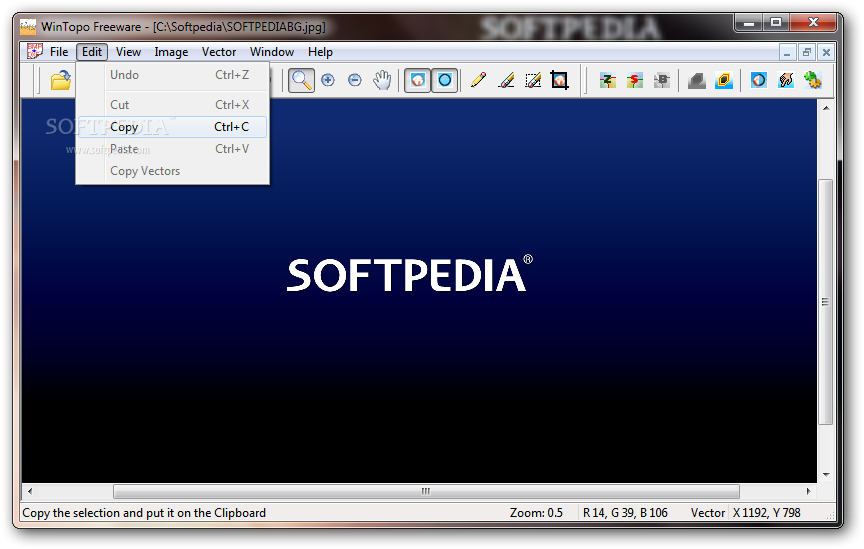
Task: Click the horizontal scrollbar right arrow
Action: click(808, 491)
